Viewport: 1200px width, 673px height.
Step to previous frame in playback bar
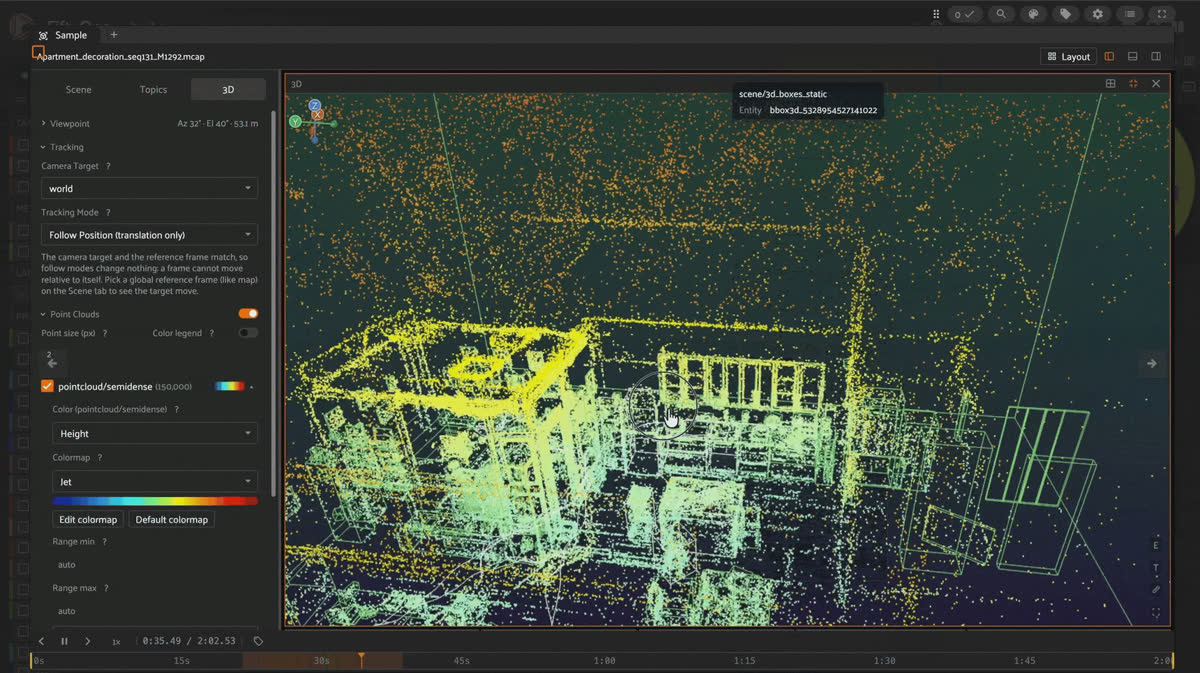pyautogui.click(x=41, y=641)
